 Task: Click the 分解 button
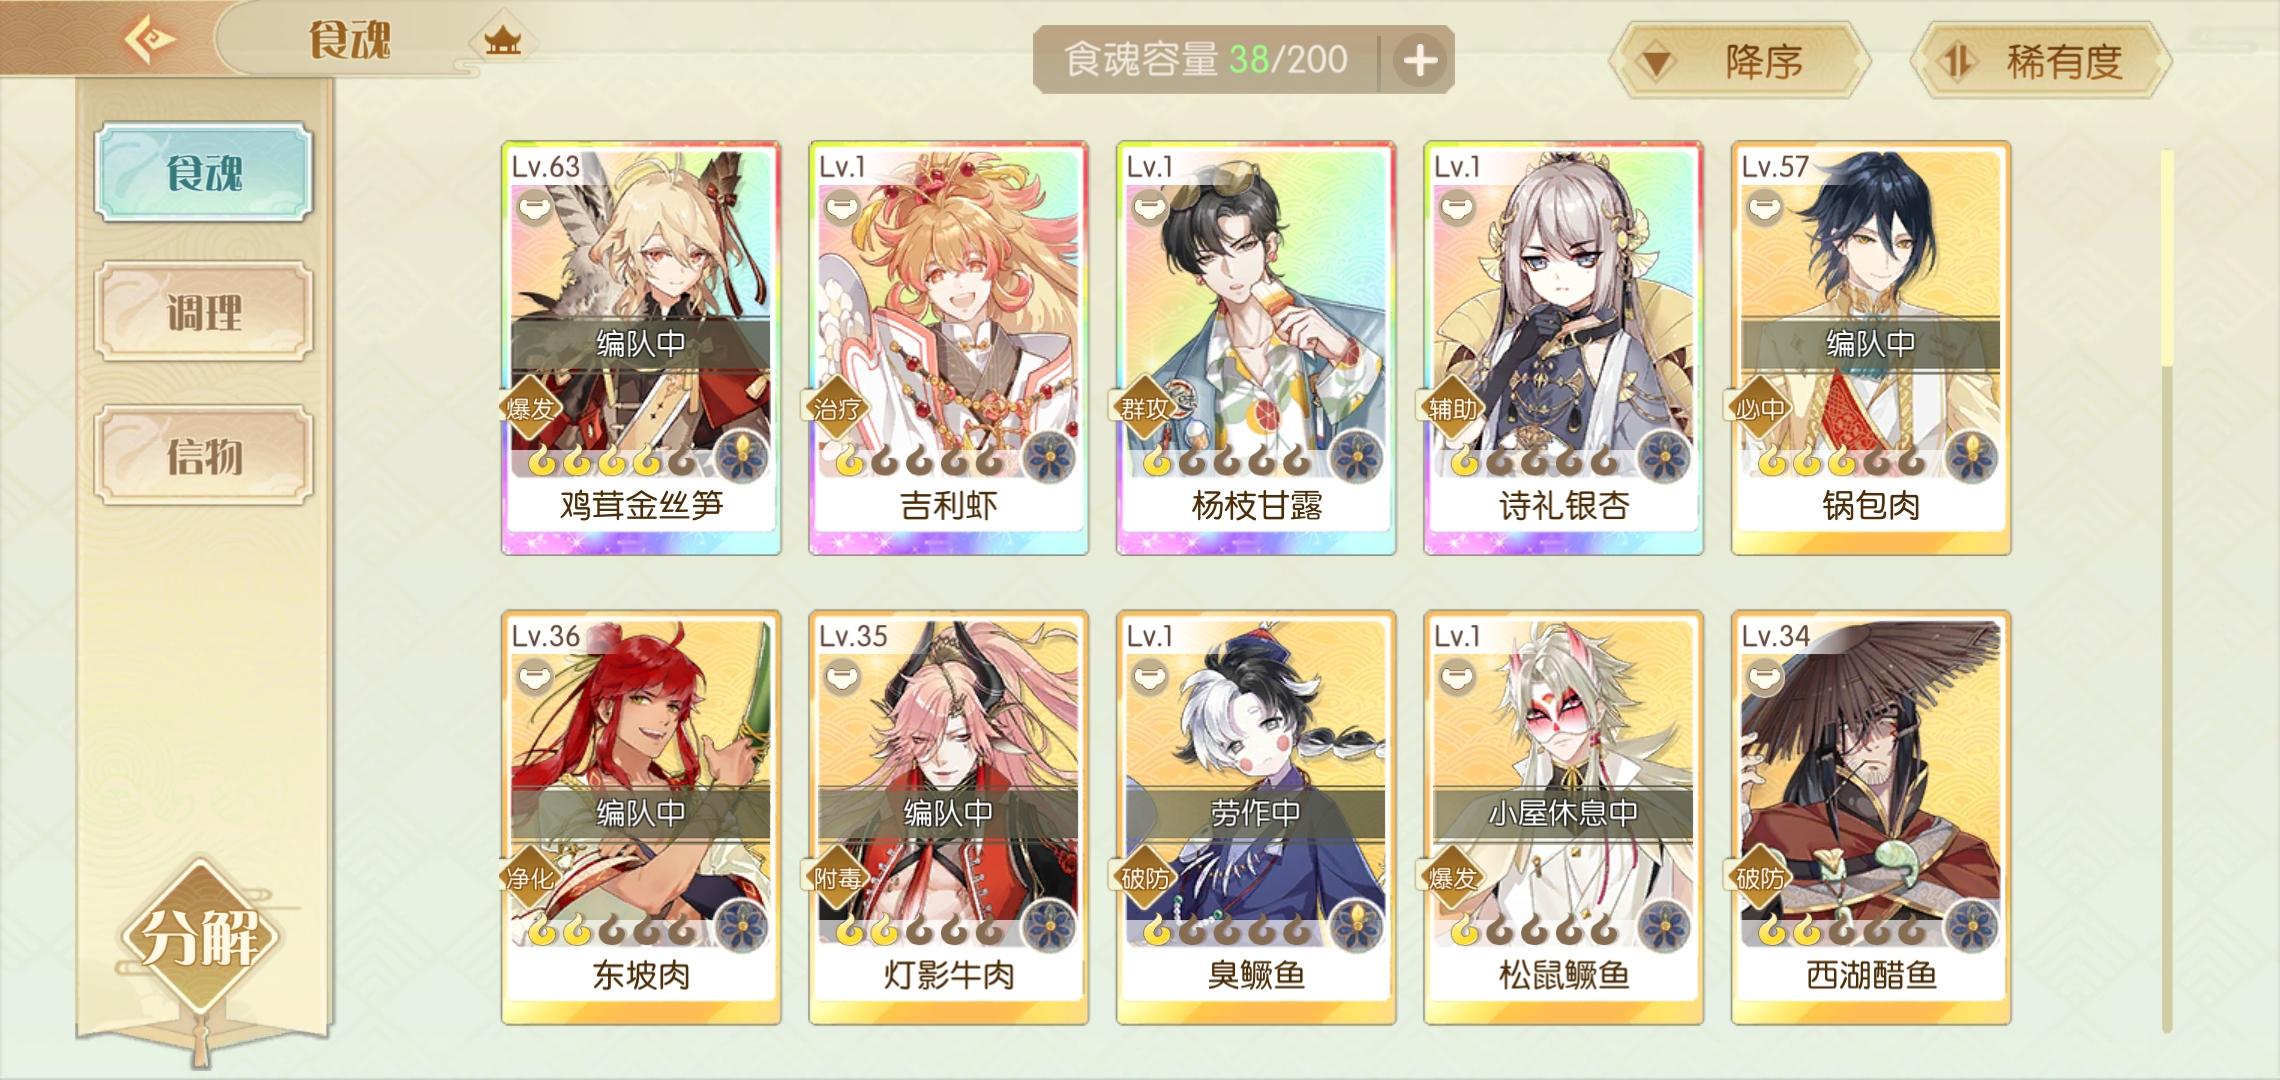[x=202, y=936]
